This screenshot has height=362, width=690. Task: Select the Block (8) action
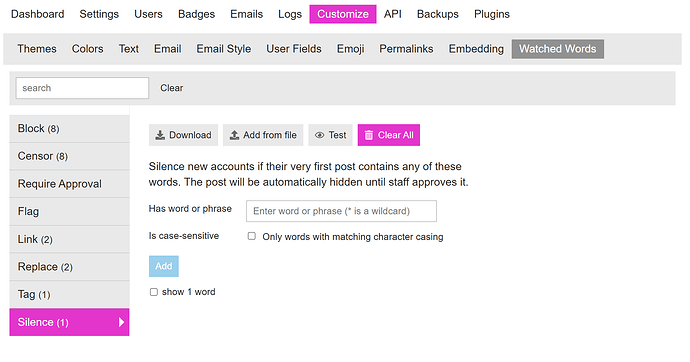pos(70,128)
